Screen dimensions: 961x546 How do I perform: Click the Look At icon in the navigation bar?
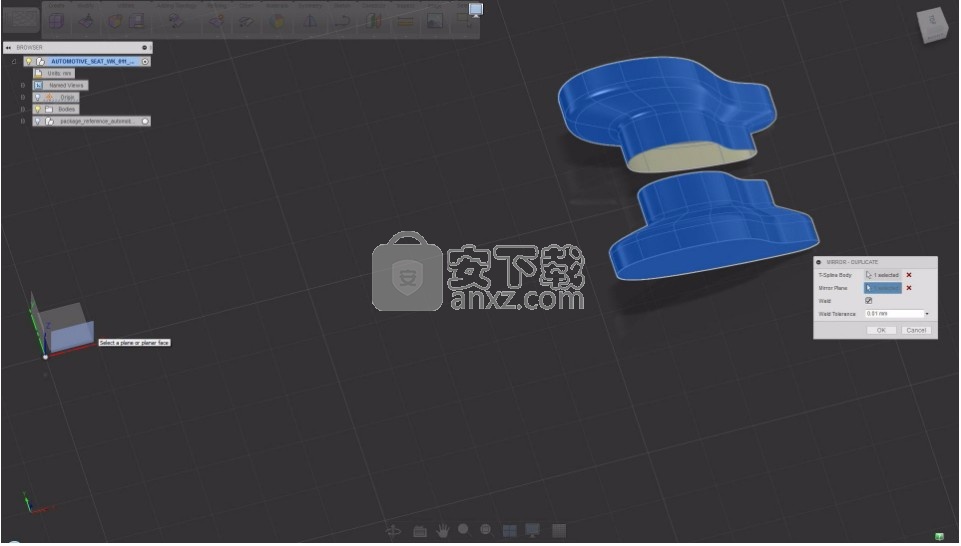(x=420, y=531)
